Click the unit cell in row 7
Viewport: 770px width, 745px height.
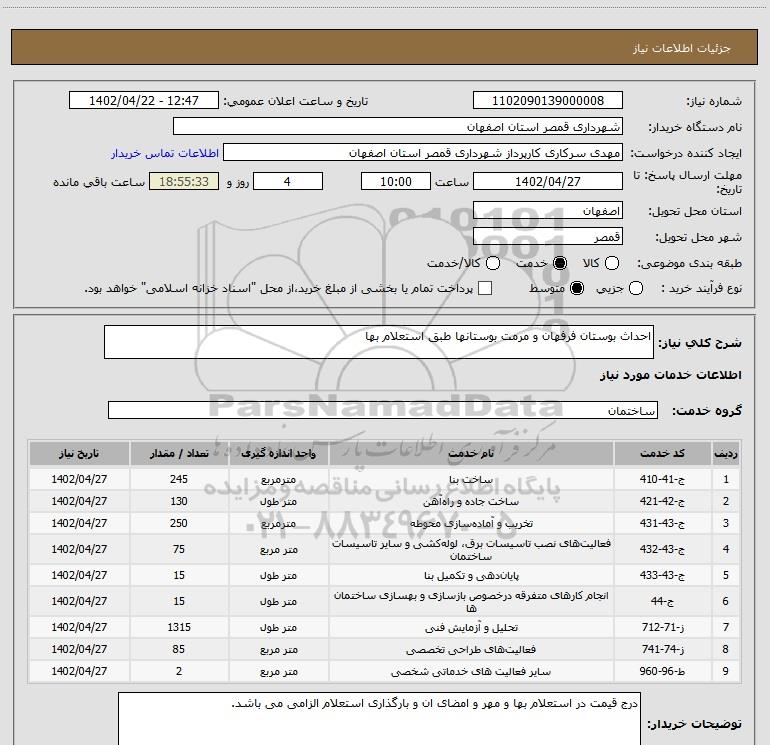278,628
